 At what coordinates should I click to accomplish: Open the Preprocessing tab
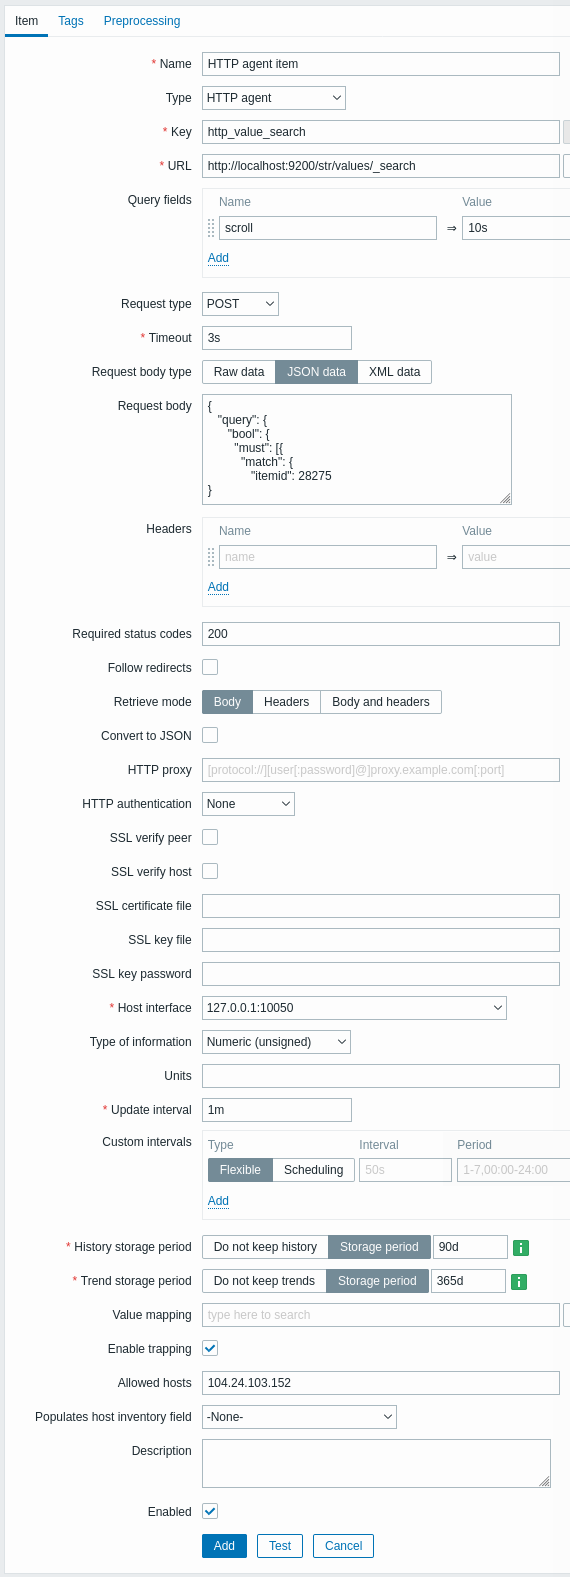[142, 21]
